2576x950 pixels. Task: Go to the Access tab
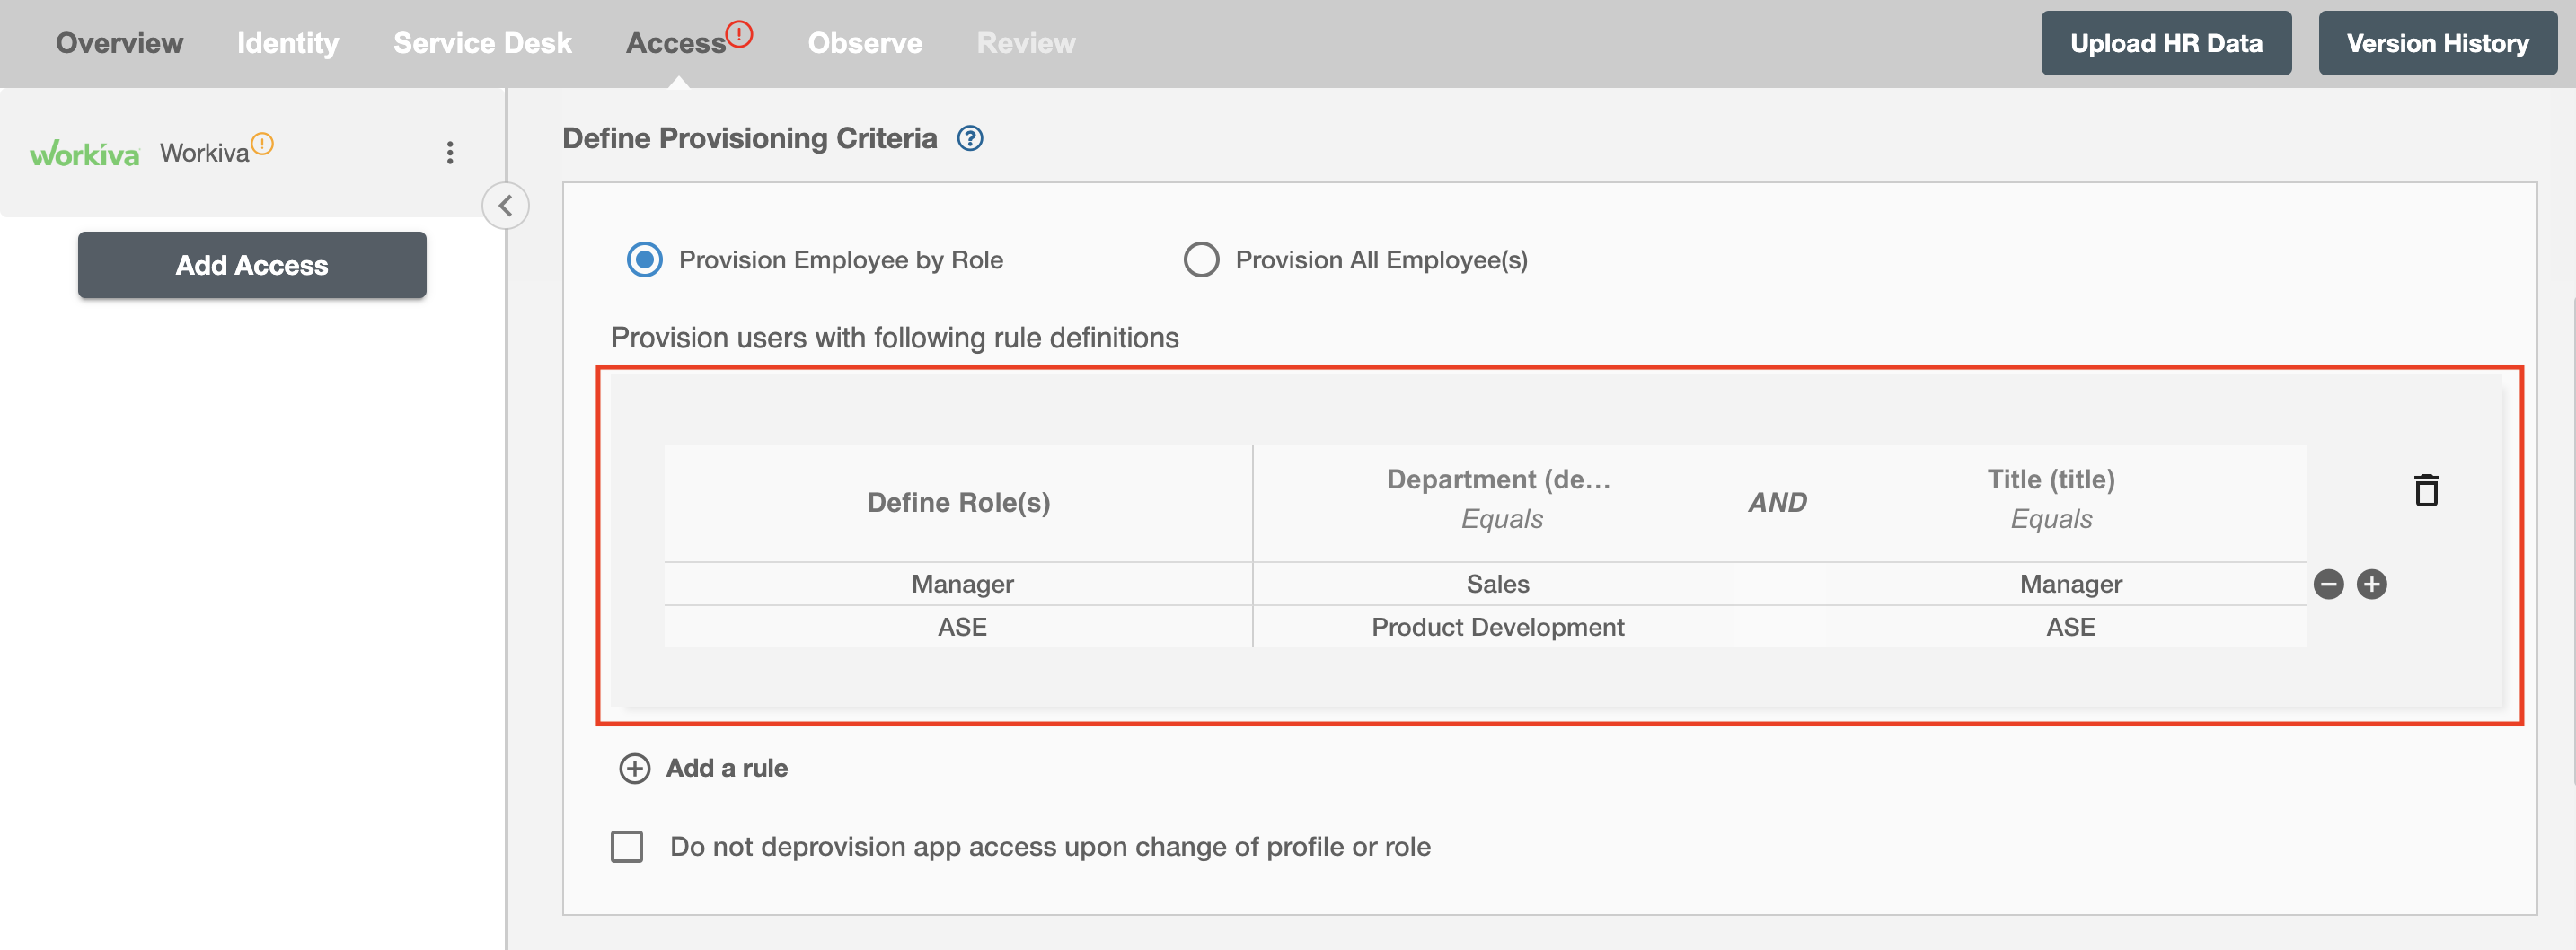(x=676, y=43)
